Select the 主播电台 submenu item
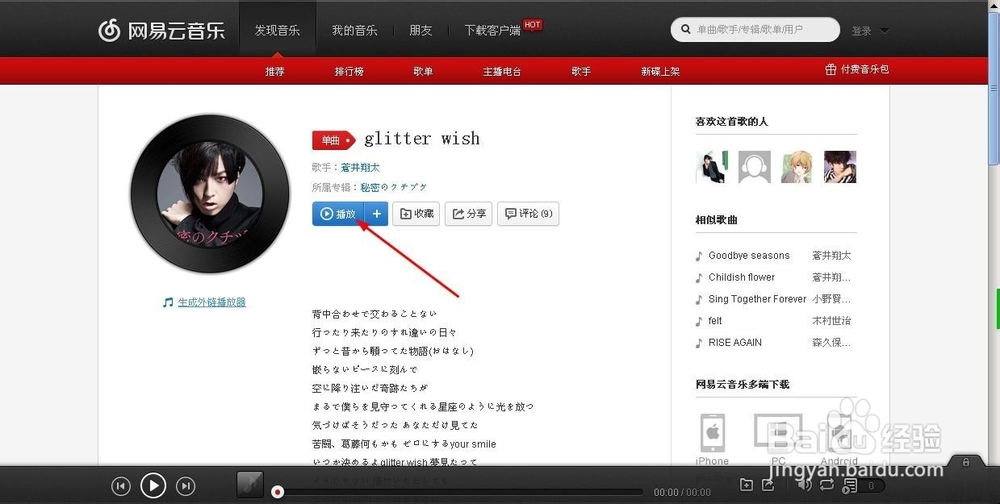This screenshot has width=1000, height=504. click(x=502, y=71)
